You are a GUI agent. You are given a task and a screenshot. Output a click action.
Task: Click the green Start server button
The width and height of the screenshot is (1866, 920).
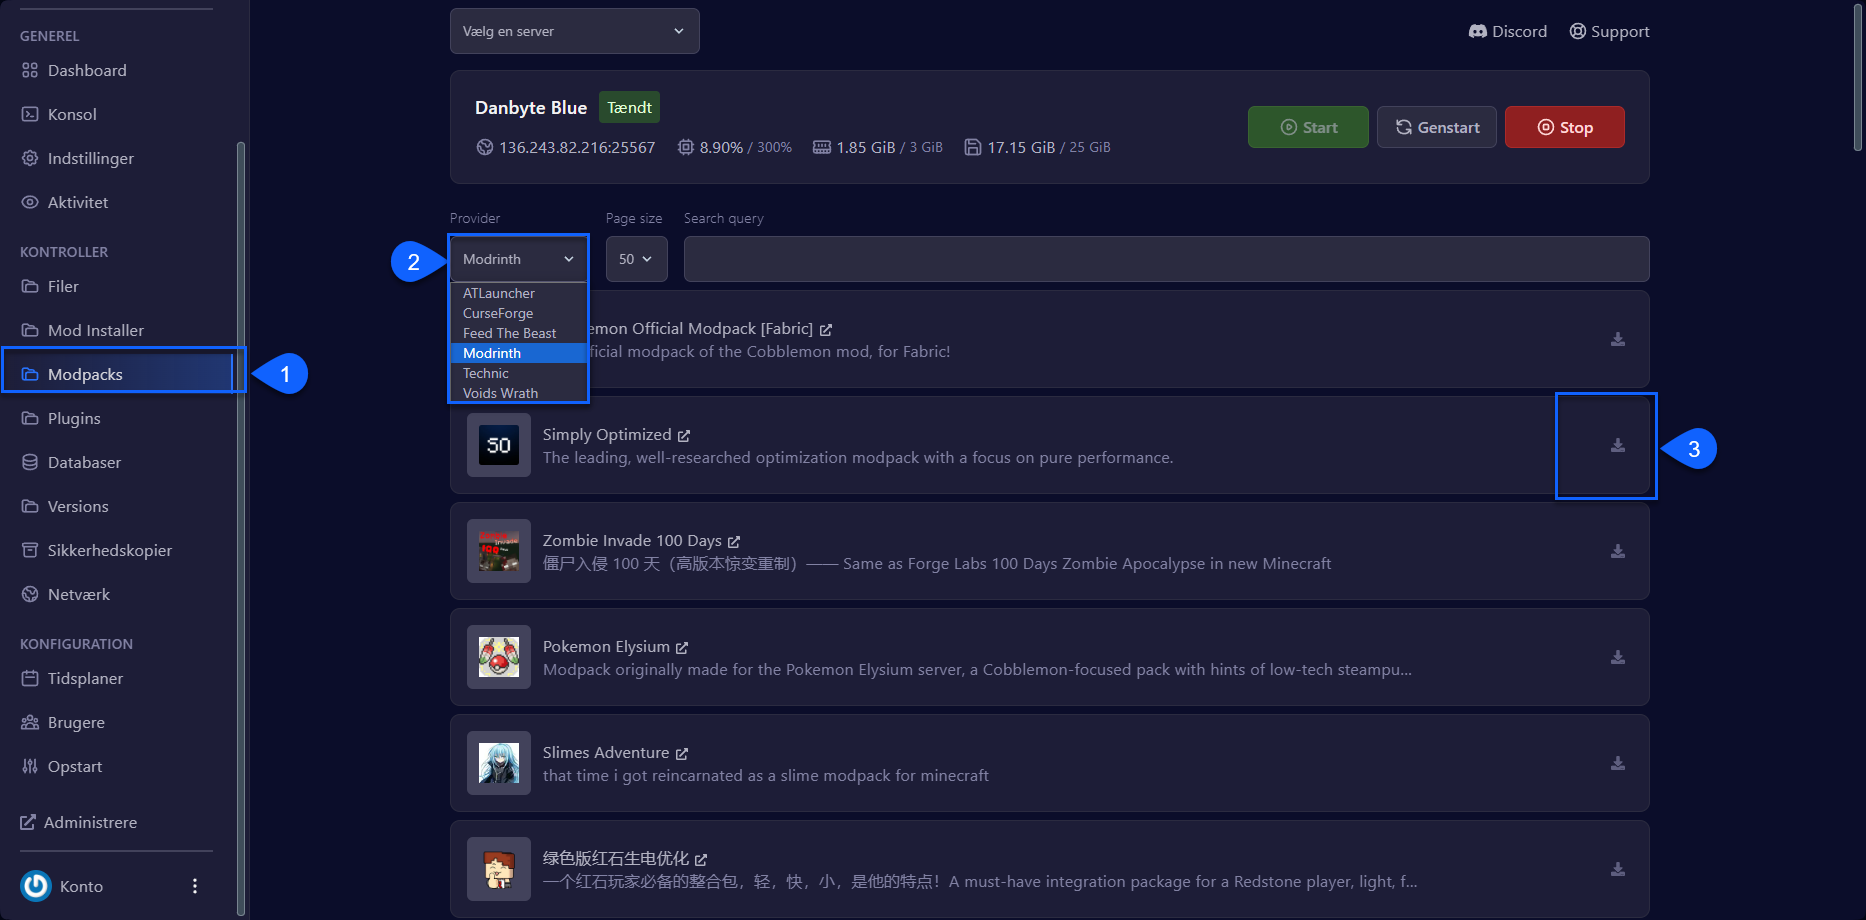[x=1308, y=127]
